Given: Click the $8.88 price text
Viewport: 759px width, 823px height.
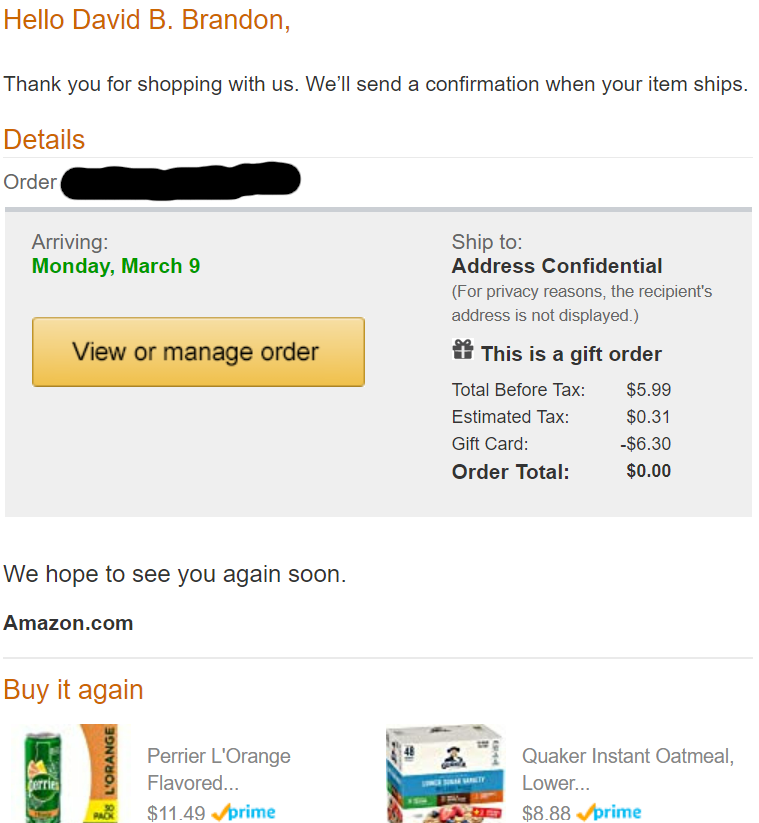Looking at the screenshot, I should click(x=545, y=814).
